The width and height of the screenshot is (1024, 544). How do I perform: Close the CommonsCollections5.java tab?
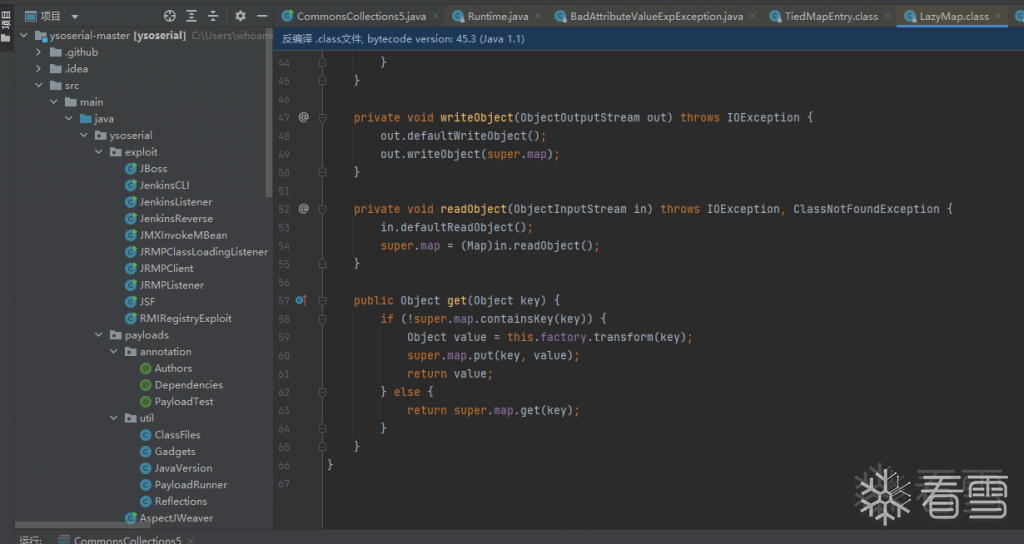436,16
